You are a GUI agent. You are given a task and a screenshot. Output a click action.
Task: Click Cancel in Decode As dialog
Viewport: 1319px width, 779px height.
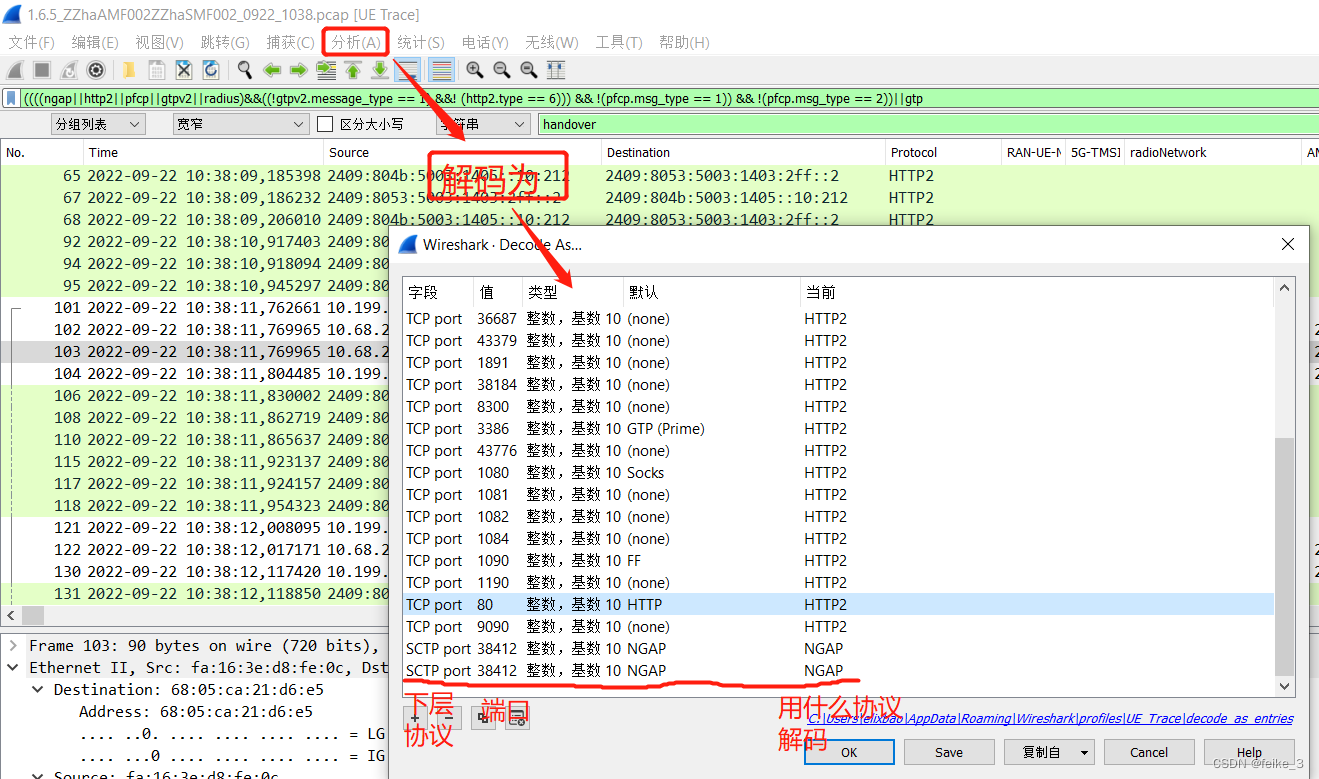tap(1149, 752)
